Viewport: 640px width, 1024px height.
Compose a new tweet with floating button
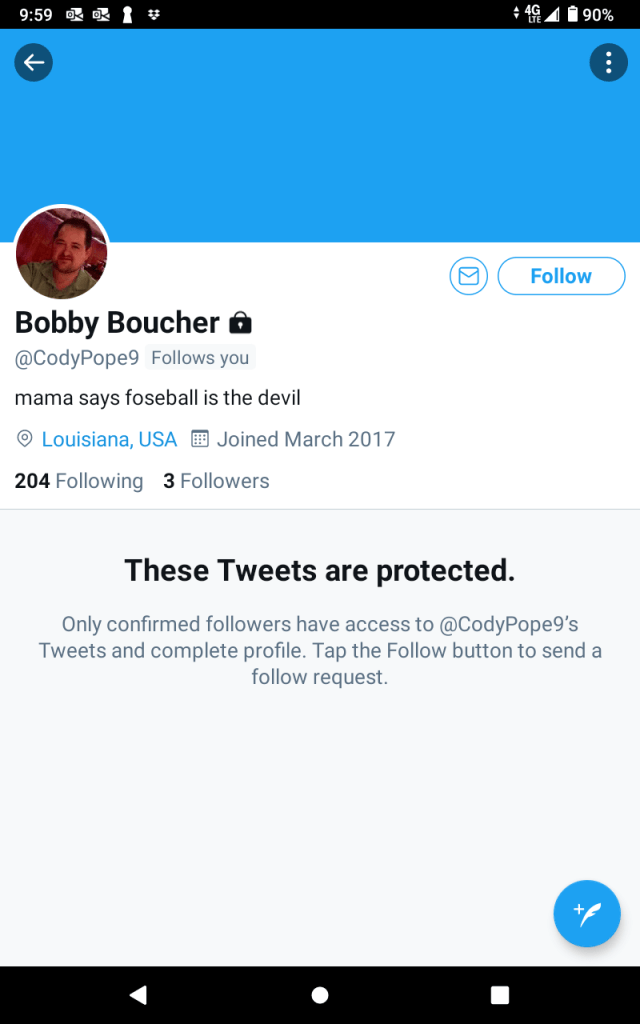click(587, 913)
